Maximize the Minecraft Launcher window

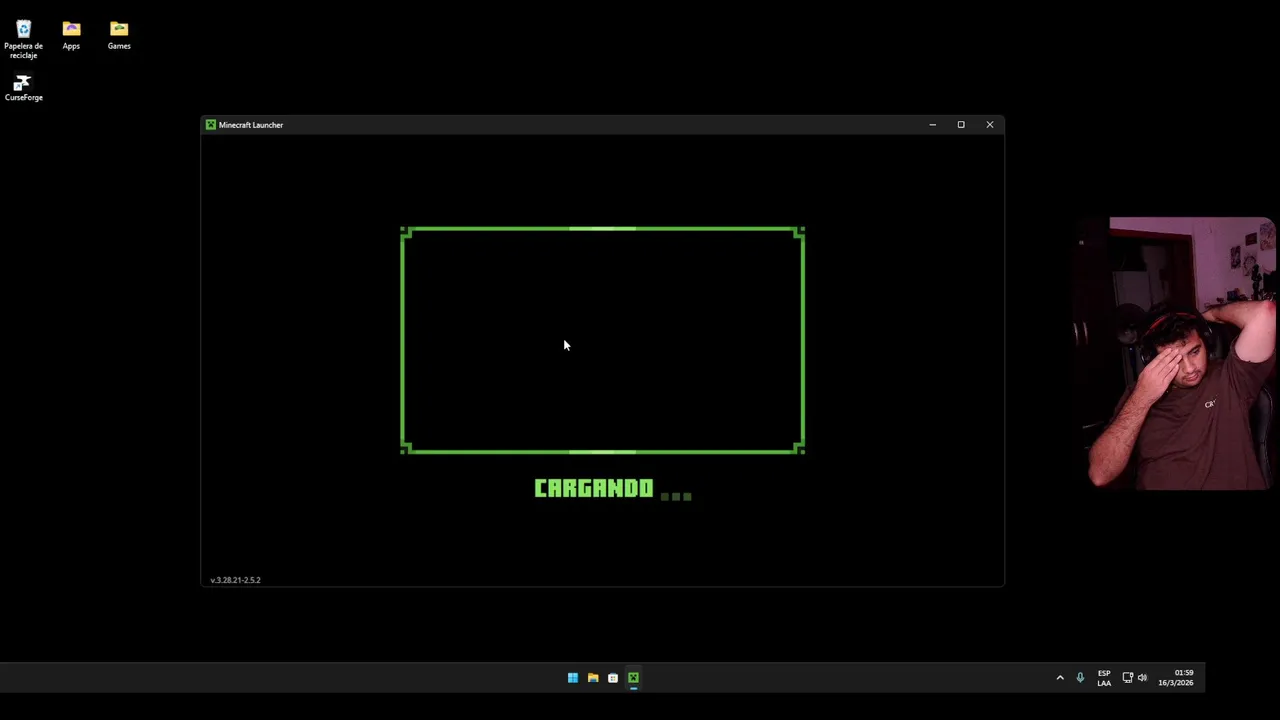pos(961,125)
